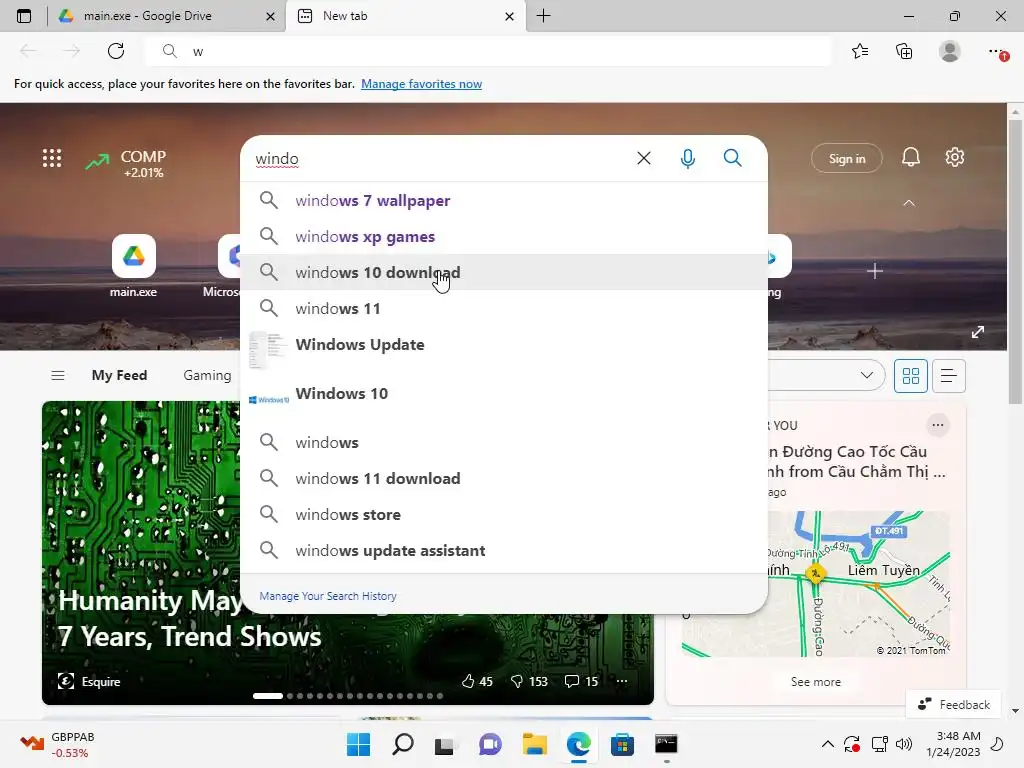The width and height of the screenshot is (1024, 768).
Task: Open Manage Your Search History link
Action: [x=328, y=596]
